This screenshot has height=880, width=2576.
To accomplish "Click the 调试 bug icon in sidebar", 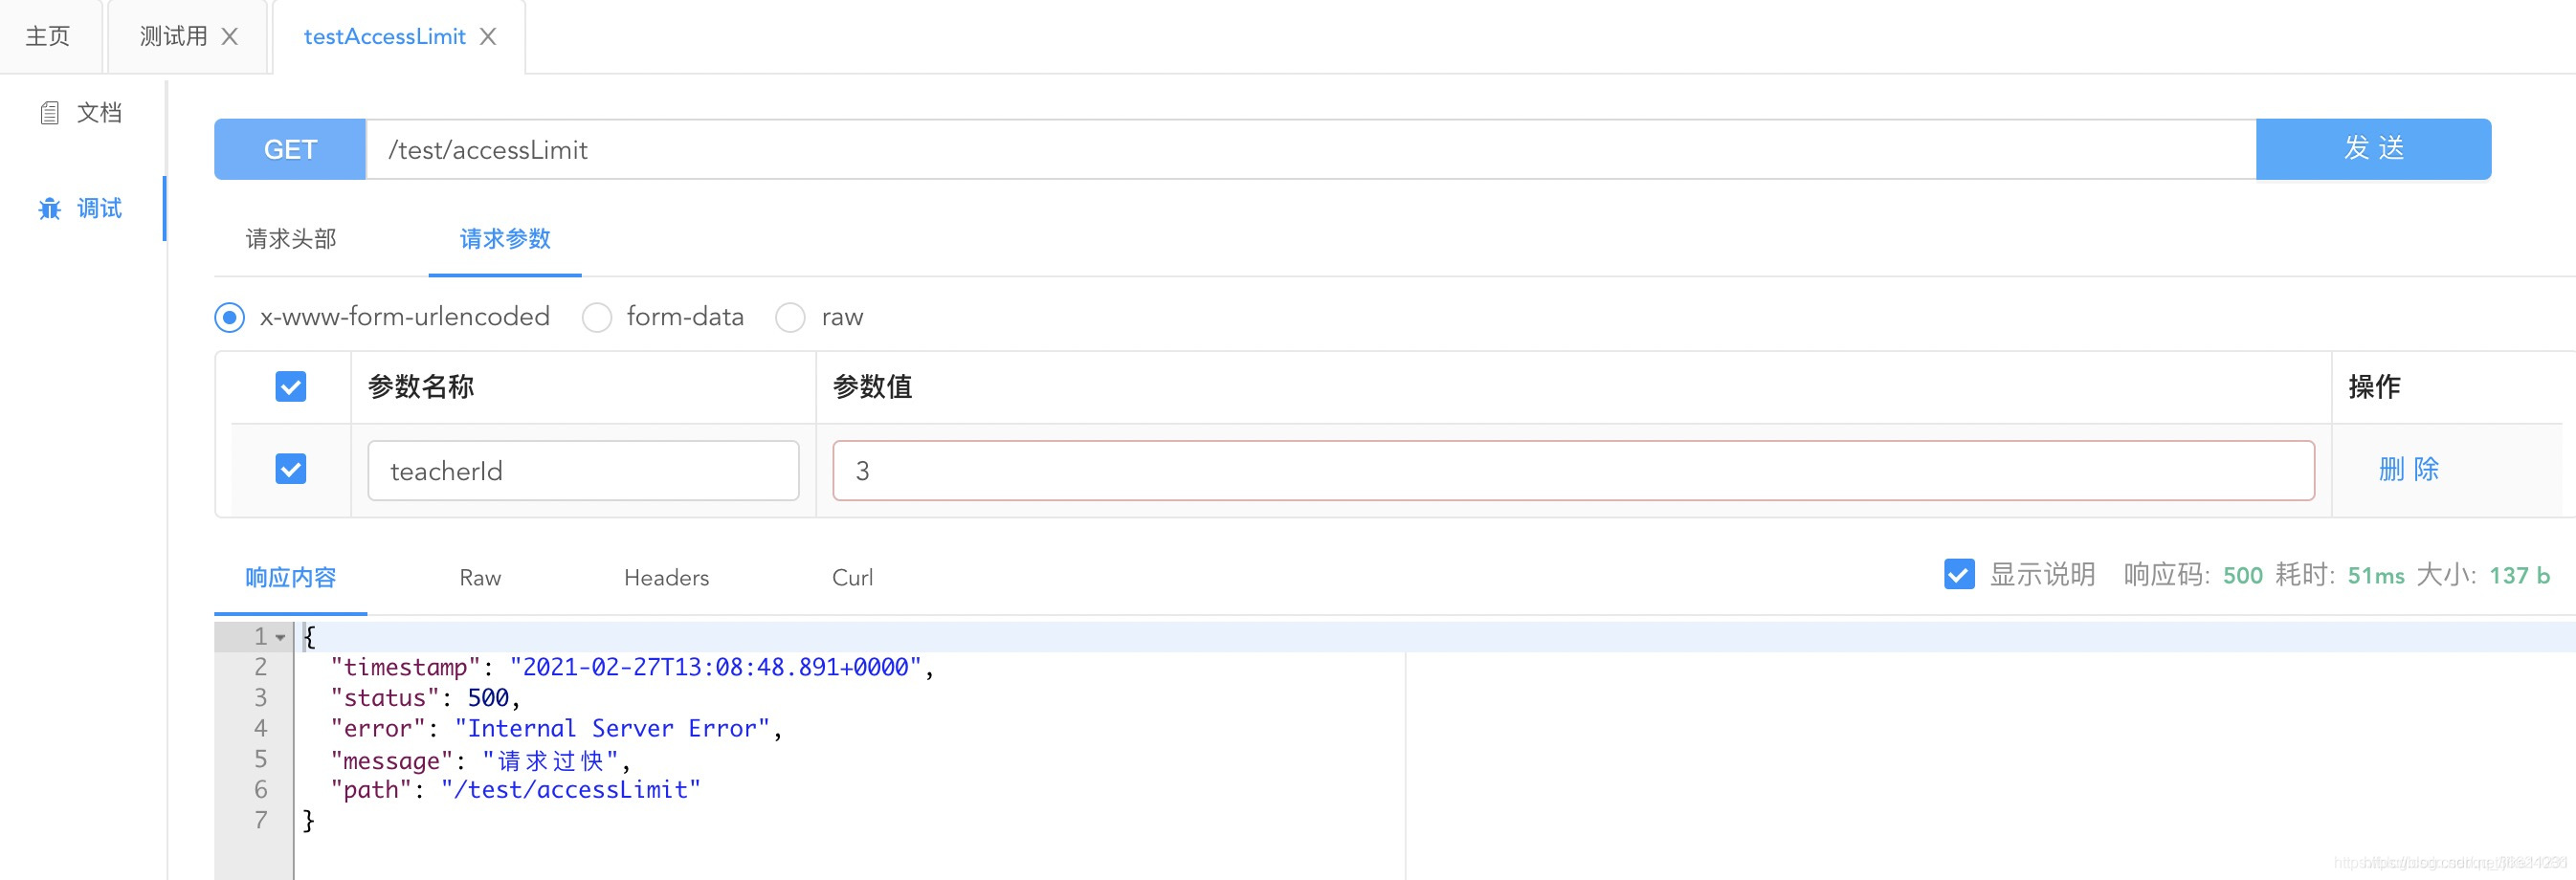I will 49,208.
